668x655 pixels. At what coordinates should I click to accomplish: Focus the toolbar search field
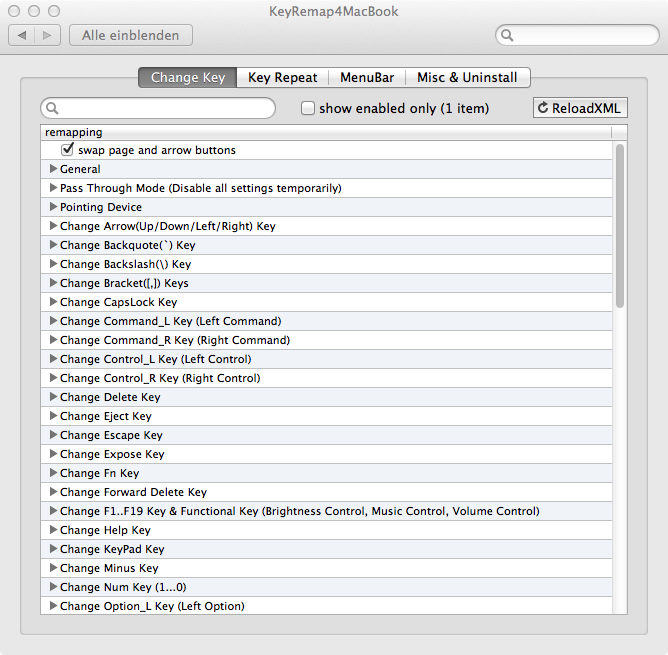(577, 35)
